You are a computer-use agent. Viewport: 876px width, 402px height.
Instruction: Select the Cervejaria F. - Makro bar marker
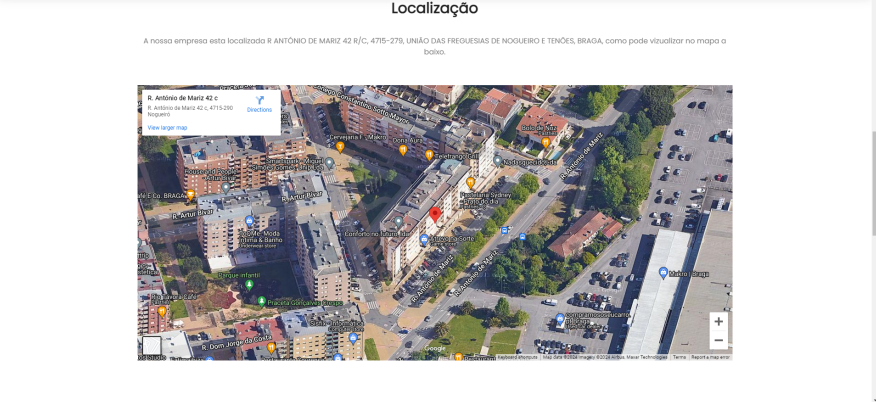(340, 147)
